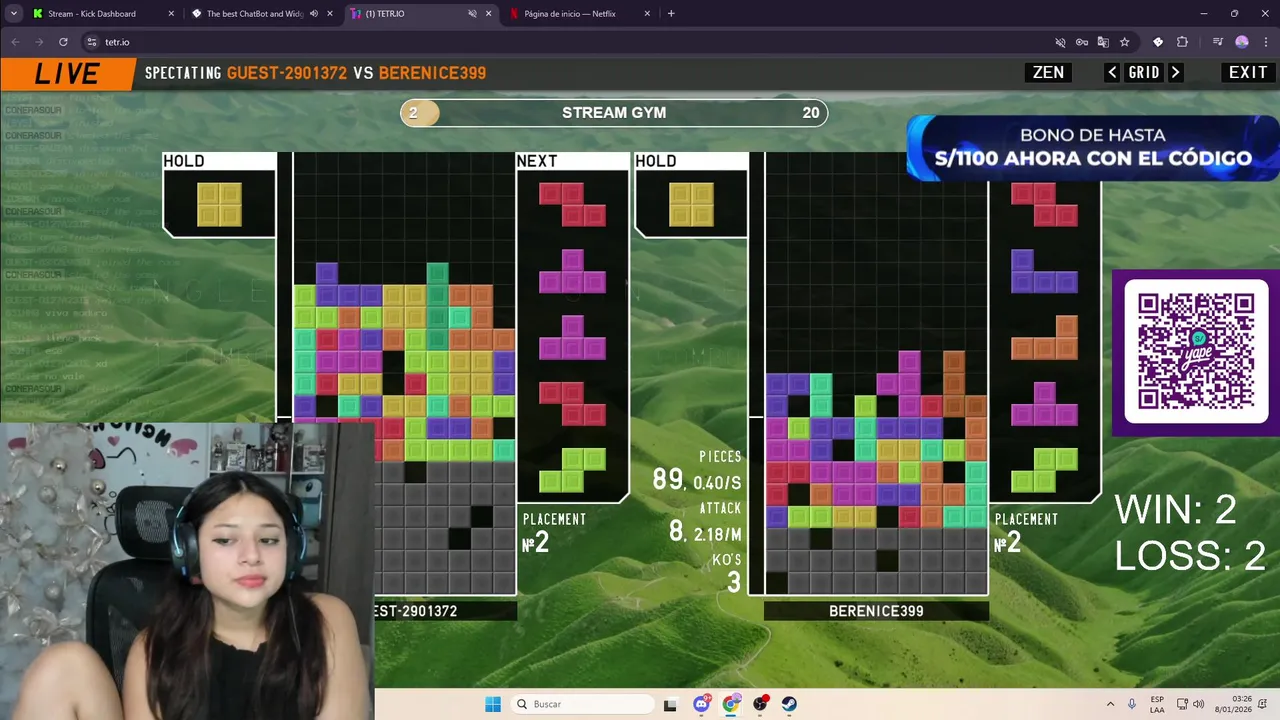Image resolution: width=1280 pixels, height=720 pixels.
Task: Click the STREAM GYM score bar
Action: (614, 113)
